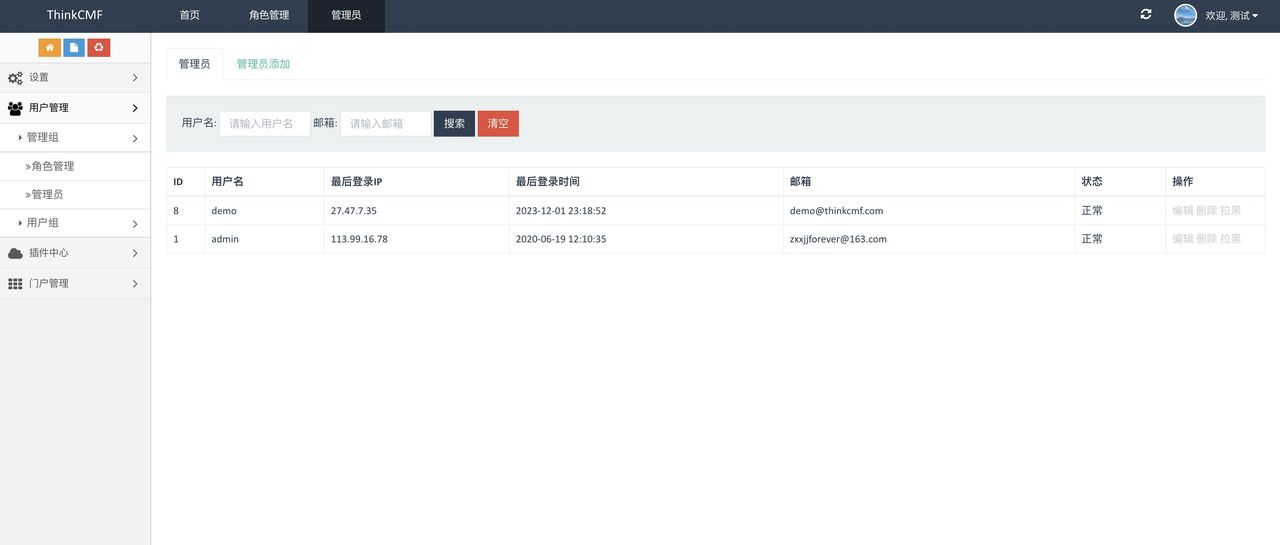
Task: Click the ThinkCMF logo text
Action: click(75, 15)
